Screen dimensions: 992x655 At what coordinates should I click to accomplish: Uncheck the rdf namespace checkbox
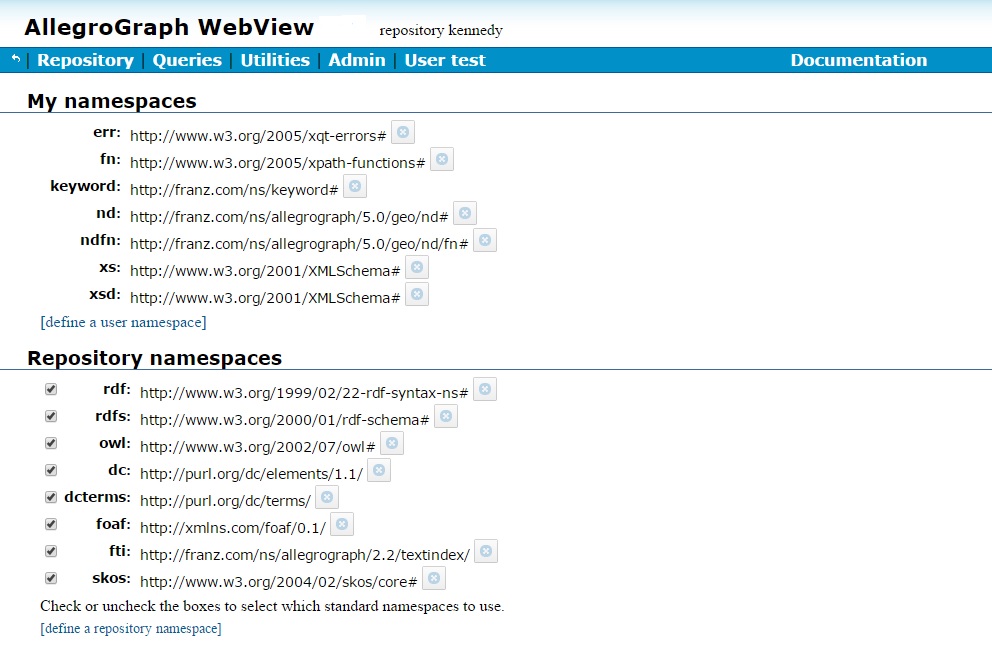coord(50,389)
